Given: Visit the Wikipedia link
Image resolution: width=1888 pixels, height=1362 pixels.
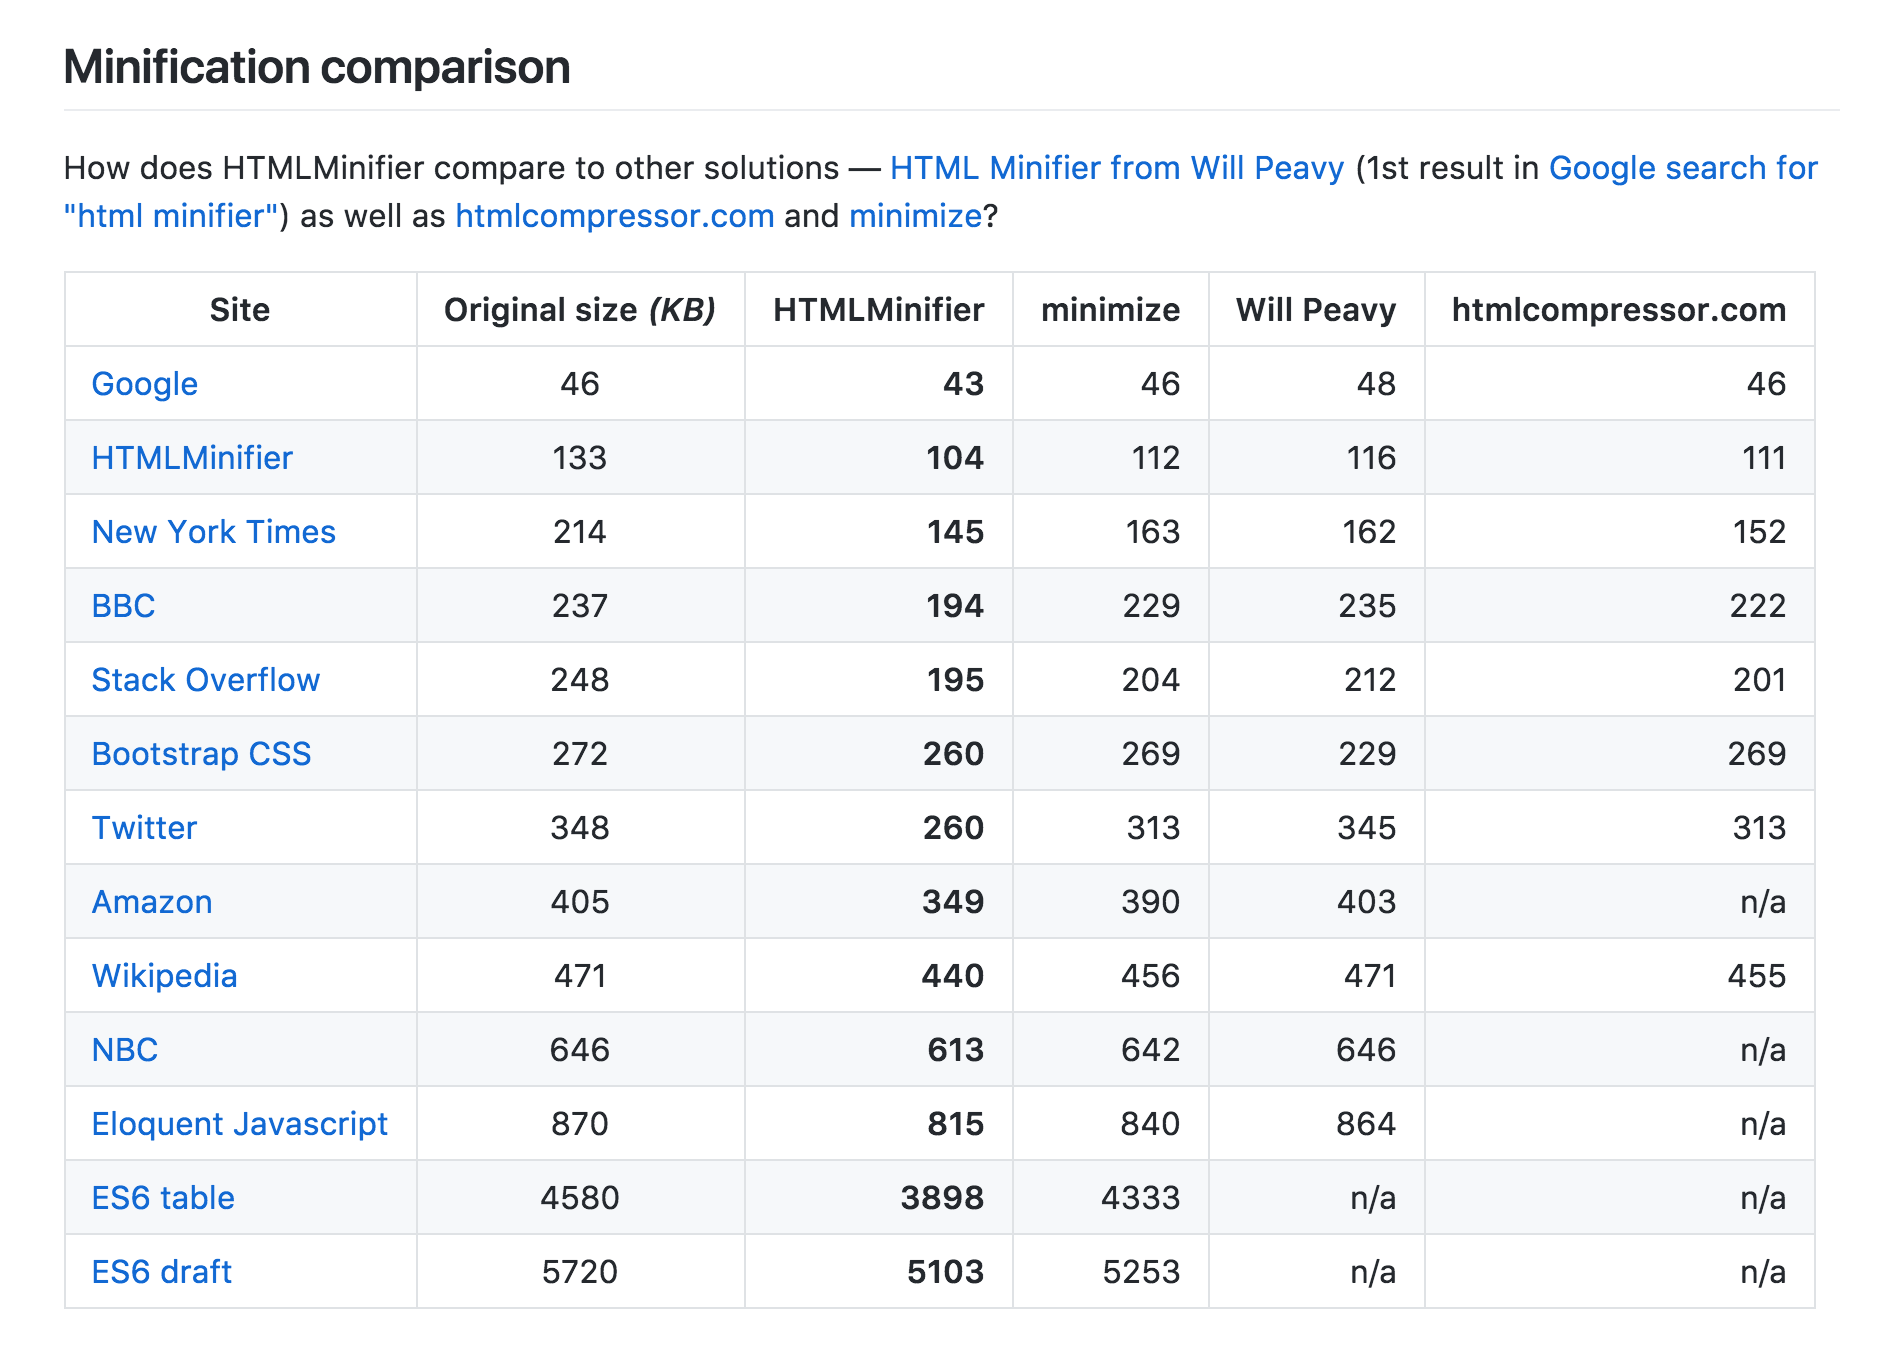Looking at the screenshot, I should point(165,976).
